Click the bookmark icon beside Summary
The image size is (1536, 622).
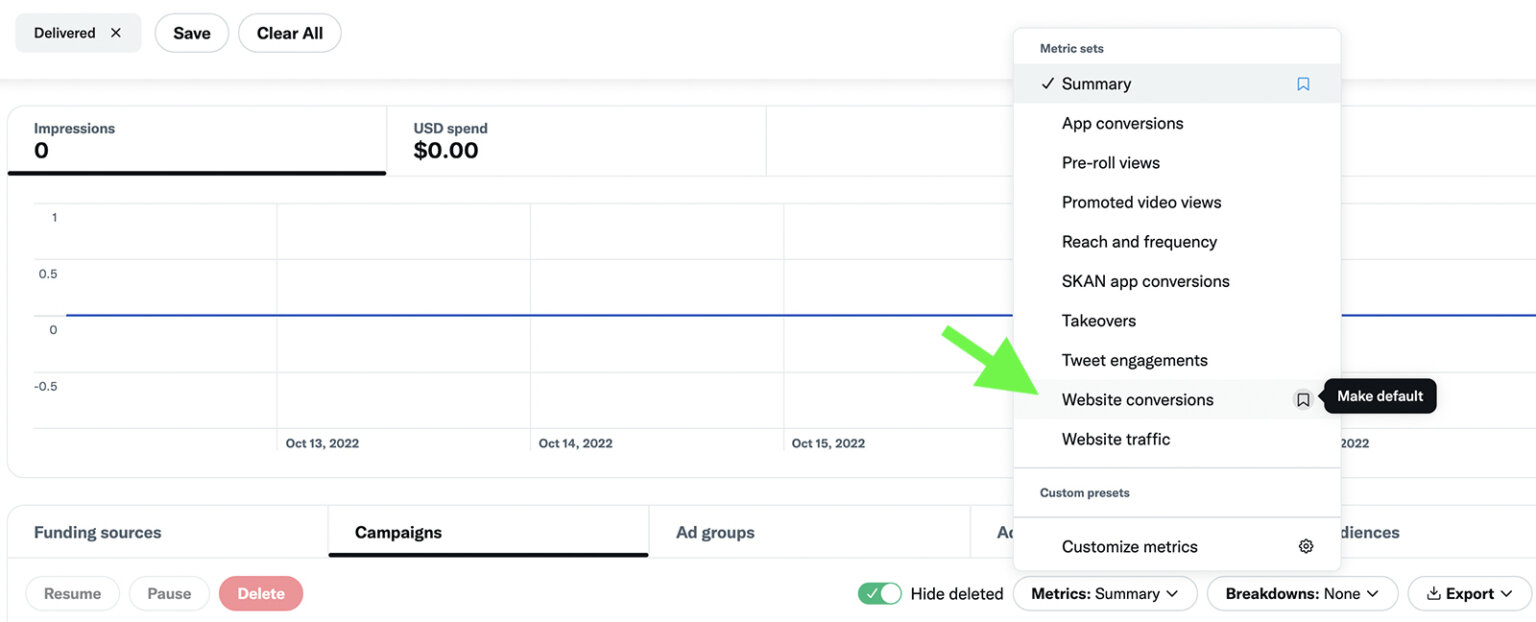[1302, 84]
